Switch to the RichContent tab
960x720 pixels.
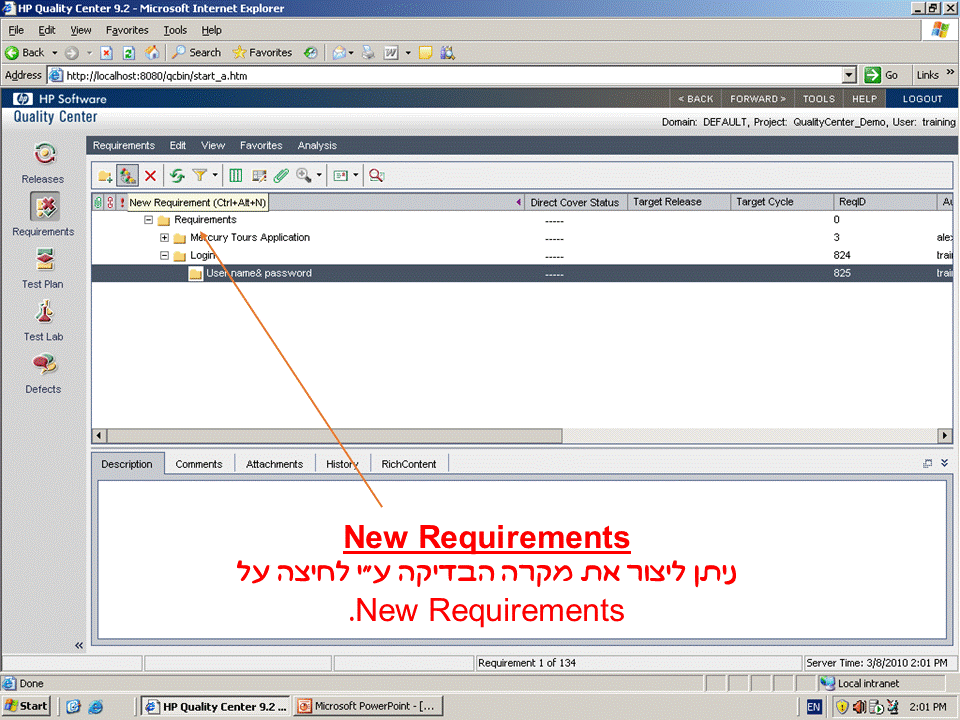click(409, 464)
